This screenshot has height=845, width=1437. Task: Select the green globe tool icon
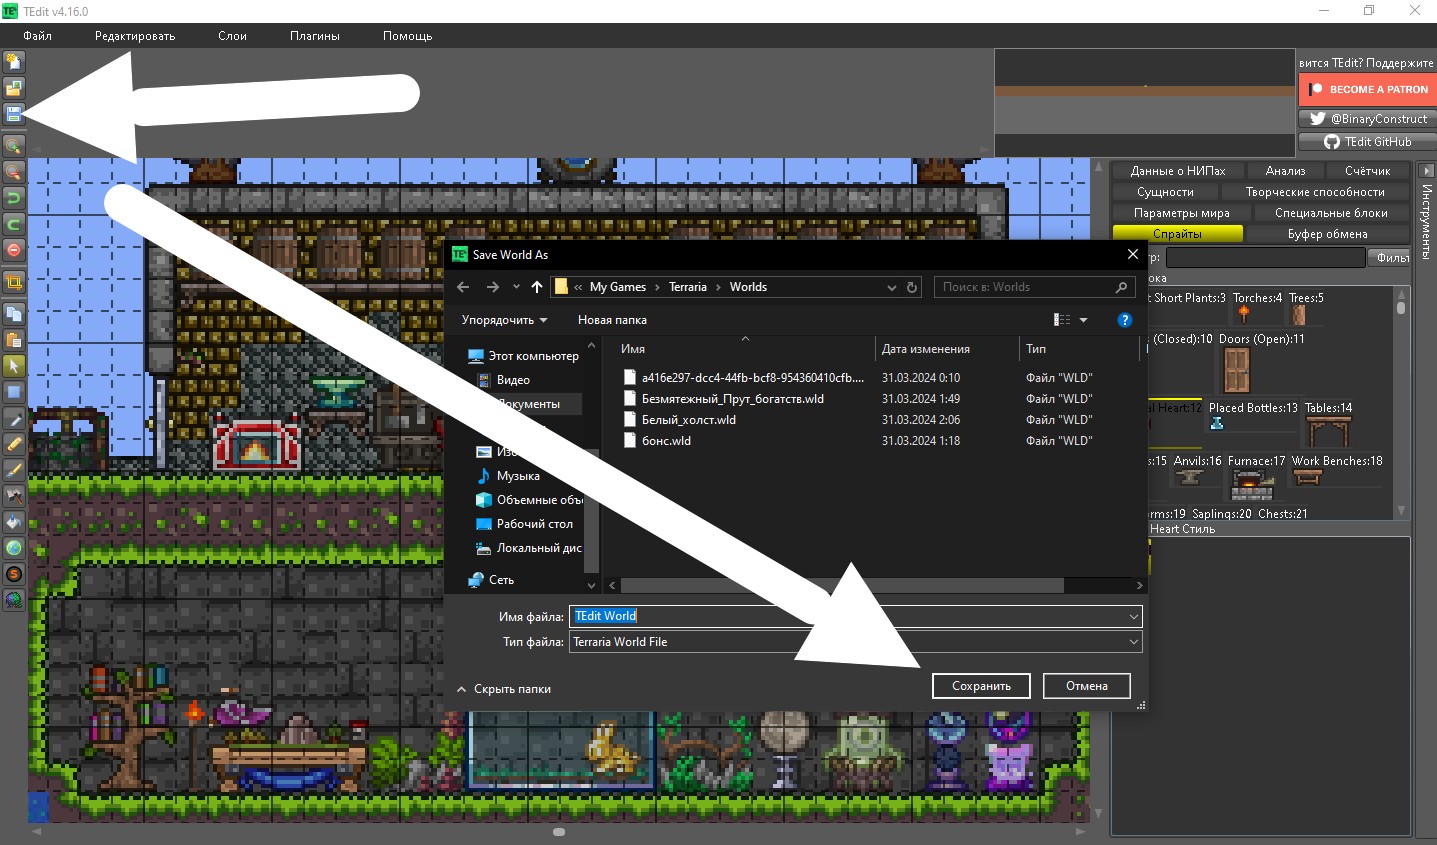tap(14, 548)
